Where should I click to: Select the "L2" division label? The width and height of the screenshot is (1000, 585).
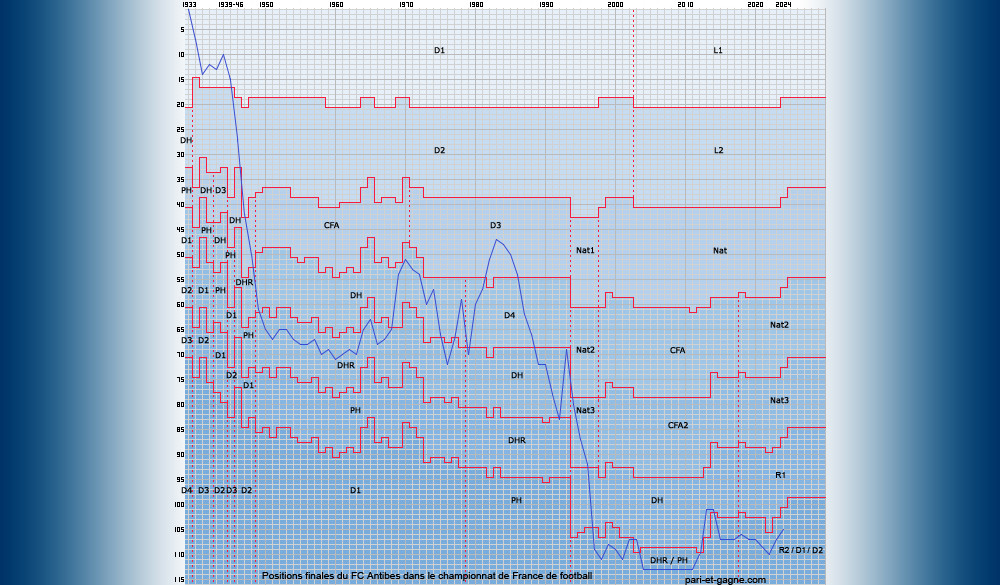(x=719, y=150)
